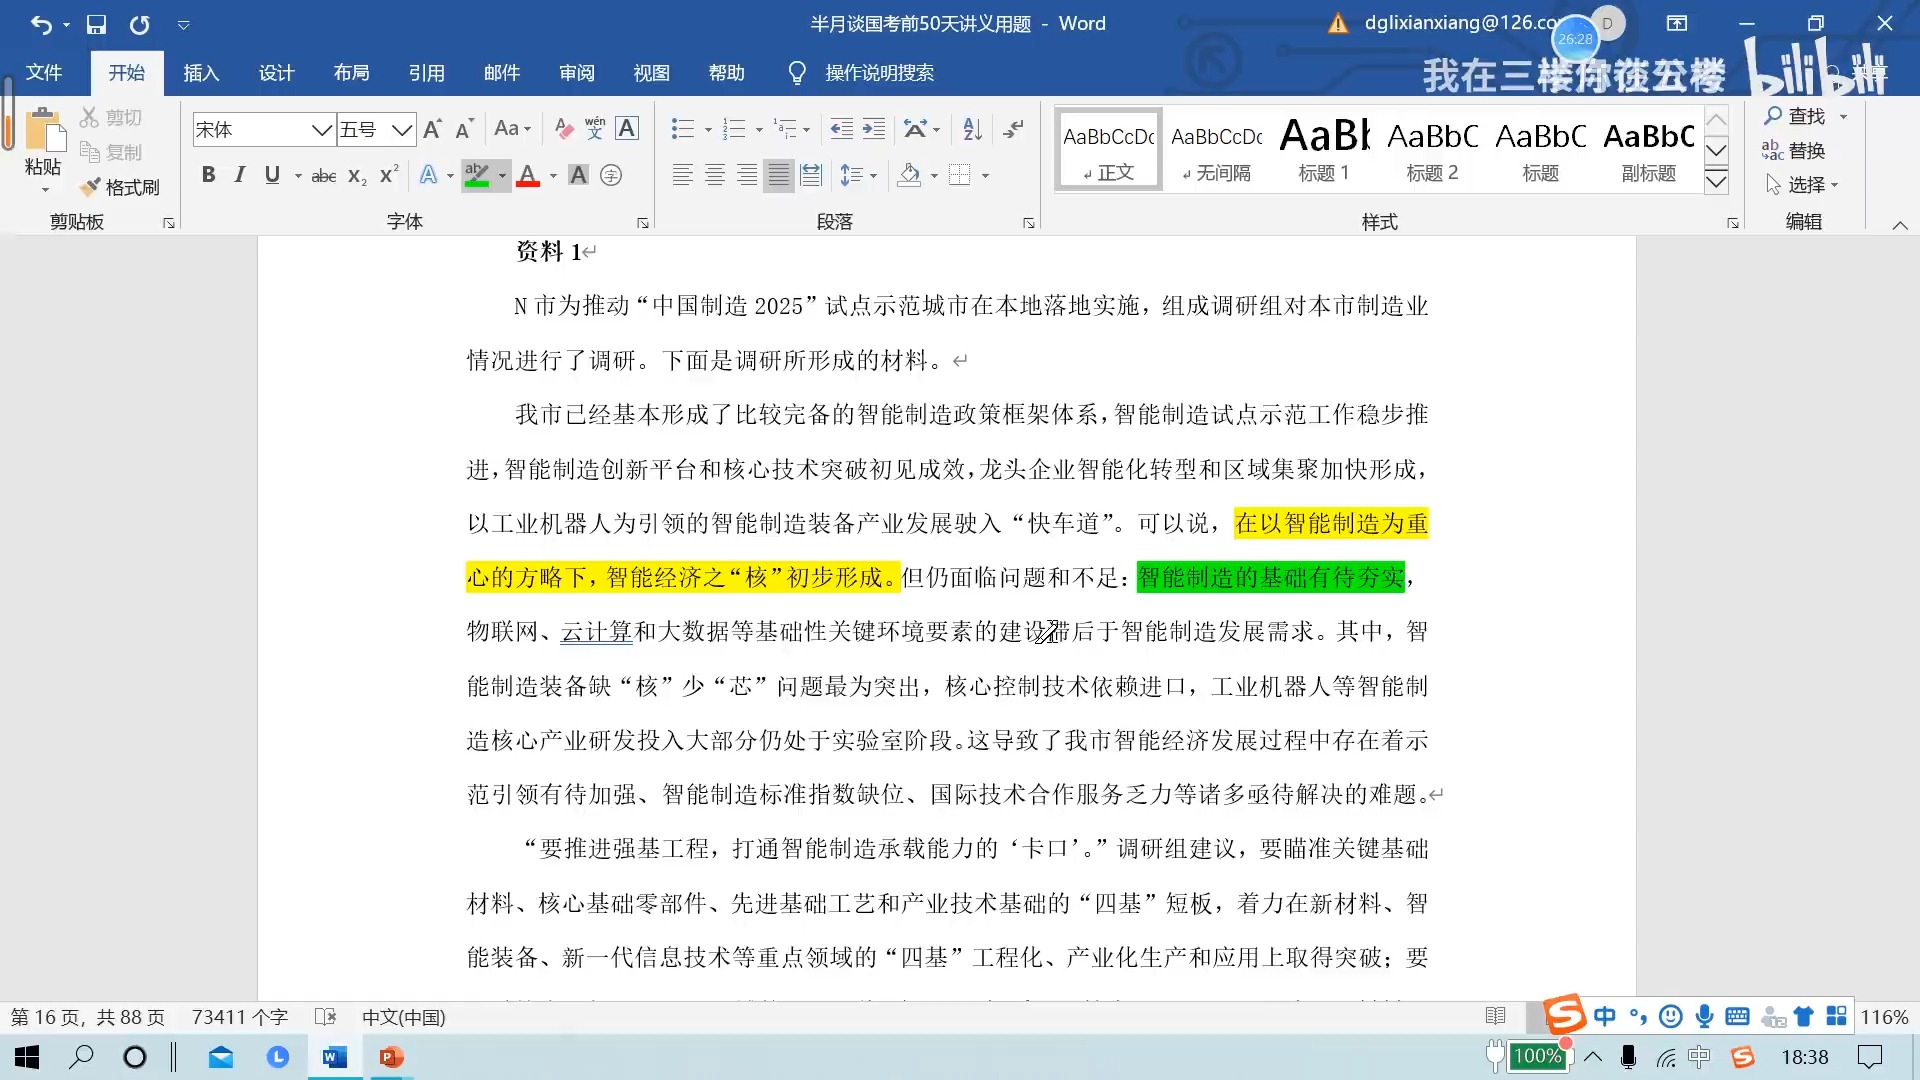This screenshot has height=1080, width=1920.
Task: Clear all formatting with the eraser icon
Action: pos(564,129)
